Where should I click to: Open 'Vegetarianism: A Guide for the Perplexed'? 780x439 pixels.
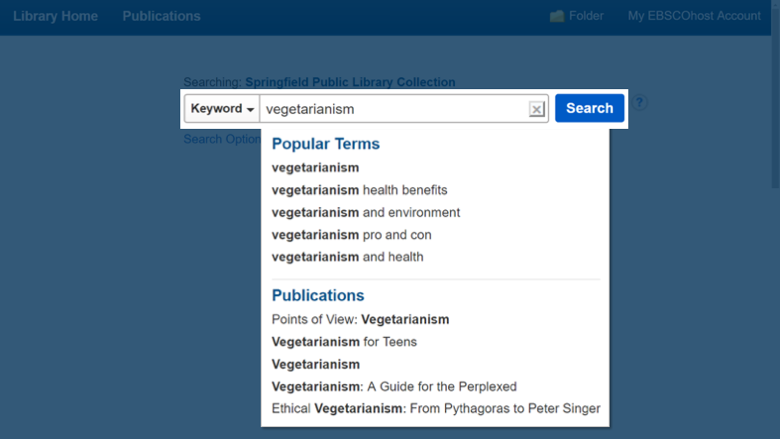tap(394, 386)
